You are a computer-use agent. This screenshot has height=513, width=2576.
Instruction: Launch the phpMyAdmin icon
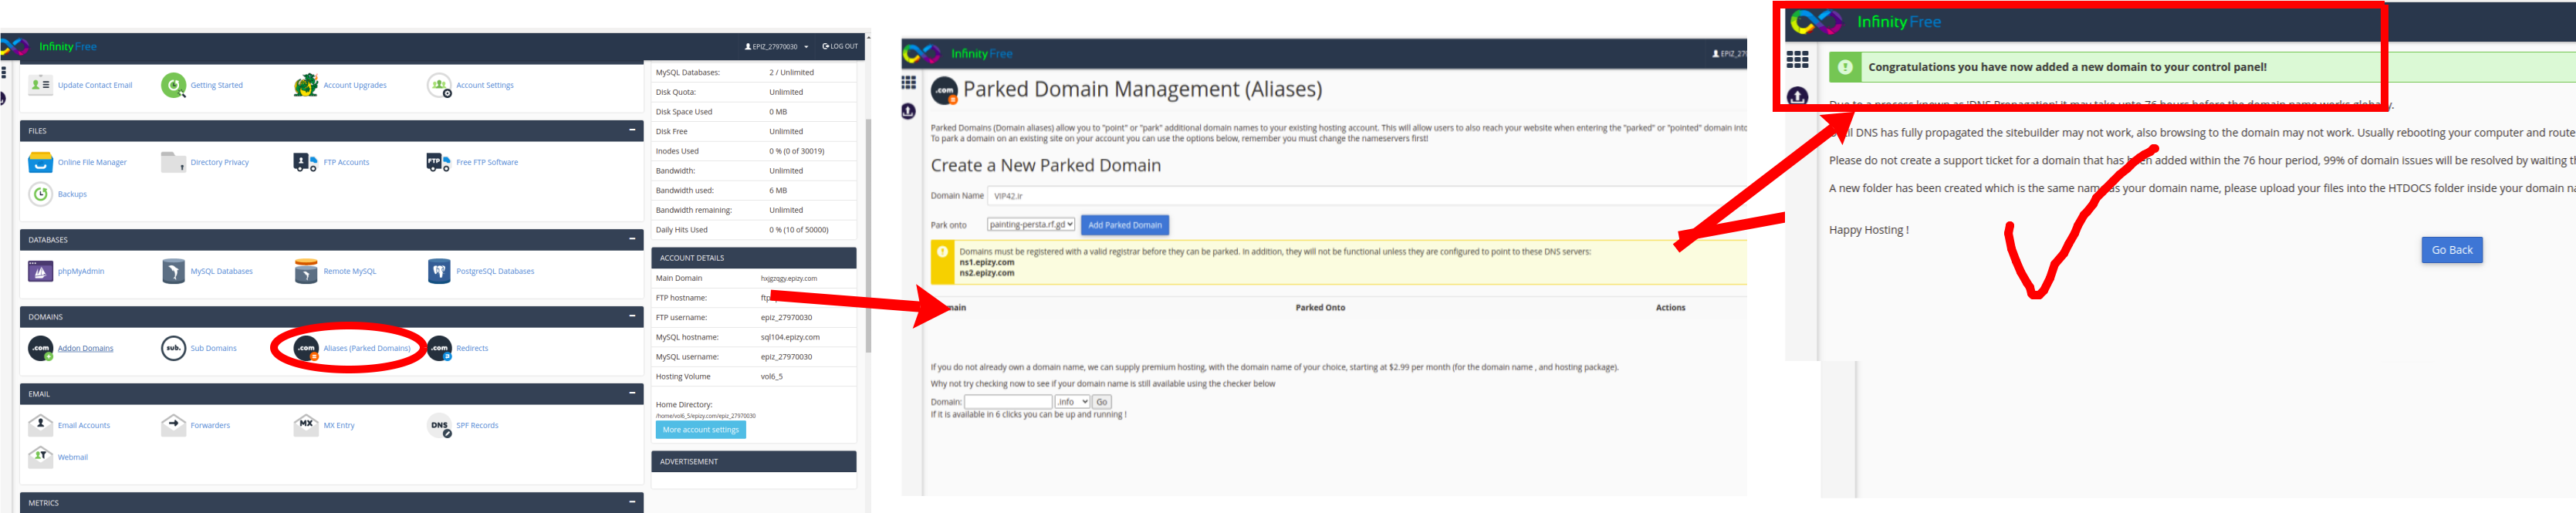tap(40, 271)
